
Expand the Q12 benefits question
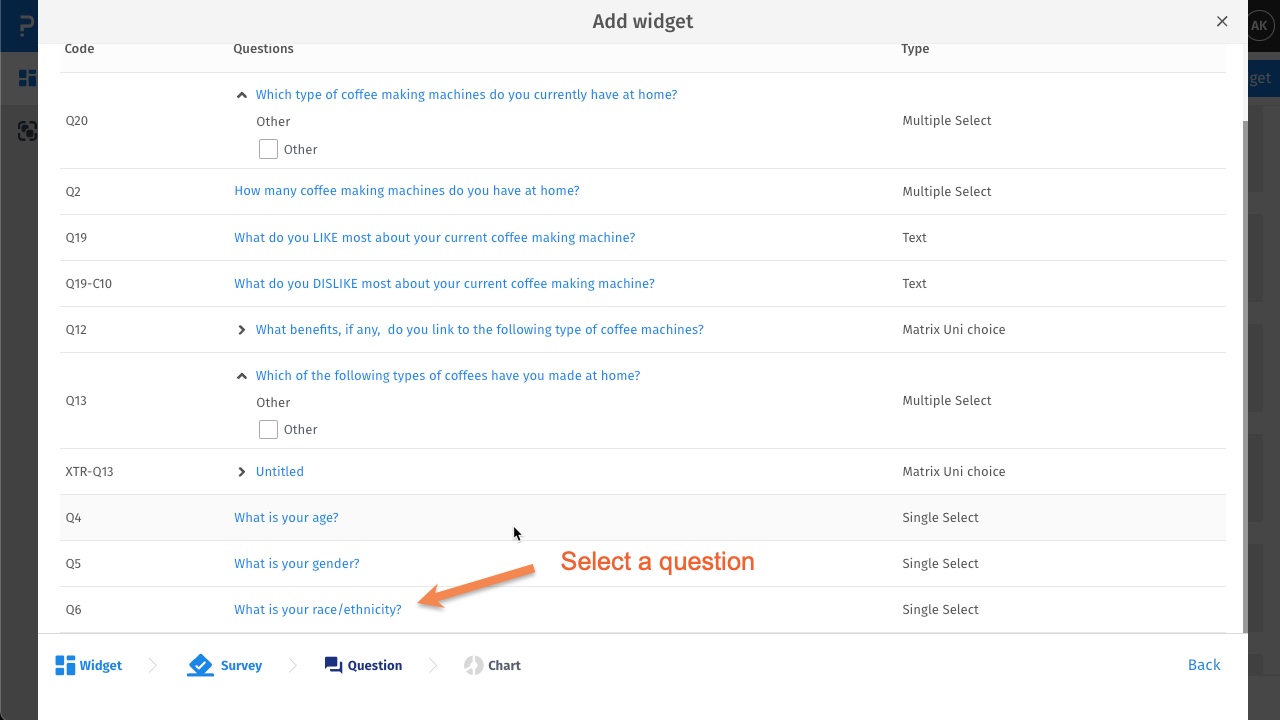tap(241, 330)
